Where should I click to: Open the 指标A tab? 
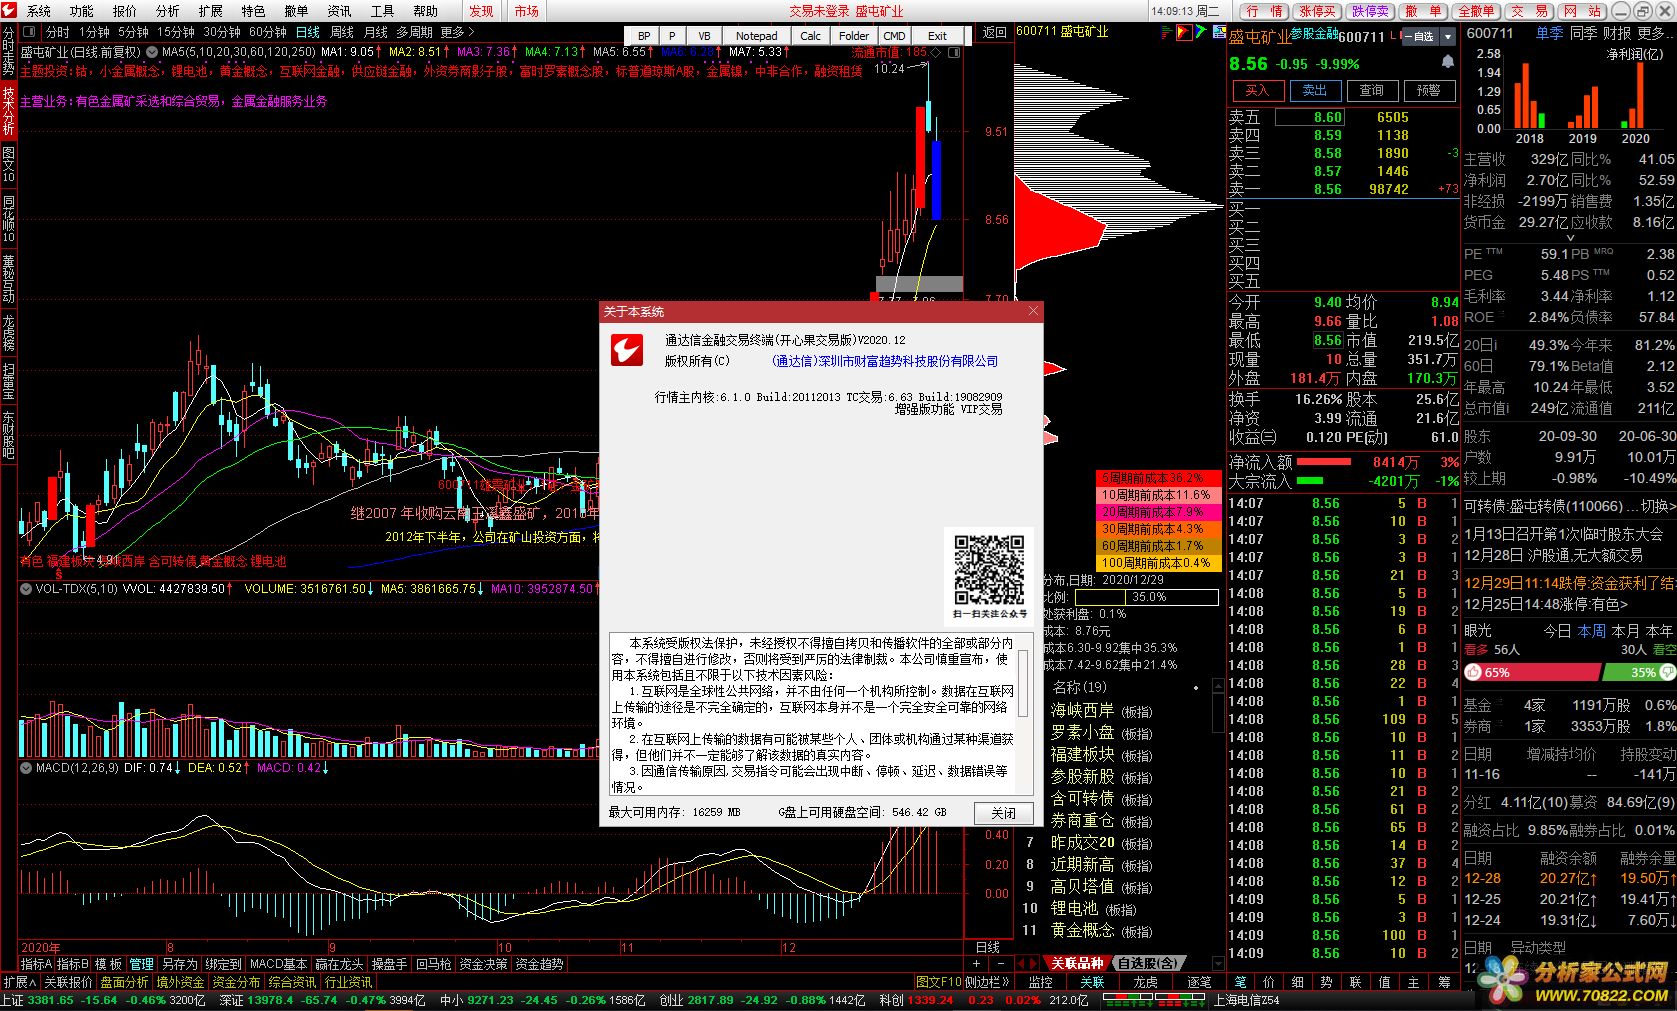tap(36, 964)
